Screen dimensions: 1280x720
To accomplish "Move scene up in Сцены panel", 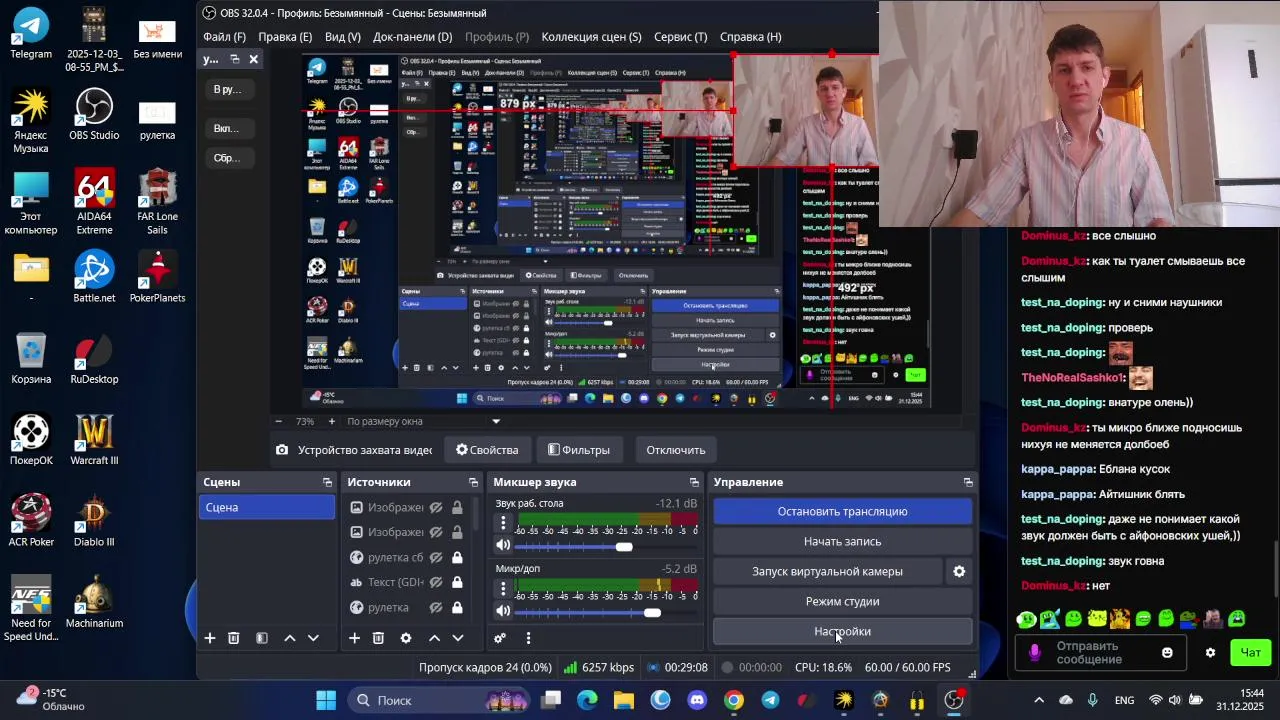I will click(290, 638).
